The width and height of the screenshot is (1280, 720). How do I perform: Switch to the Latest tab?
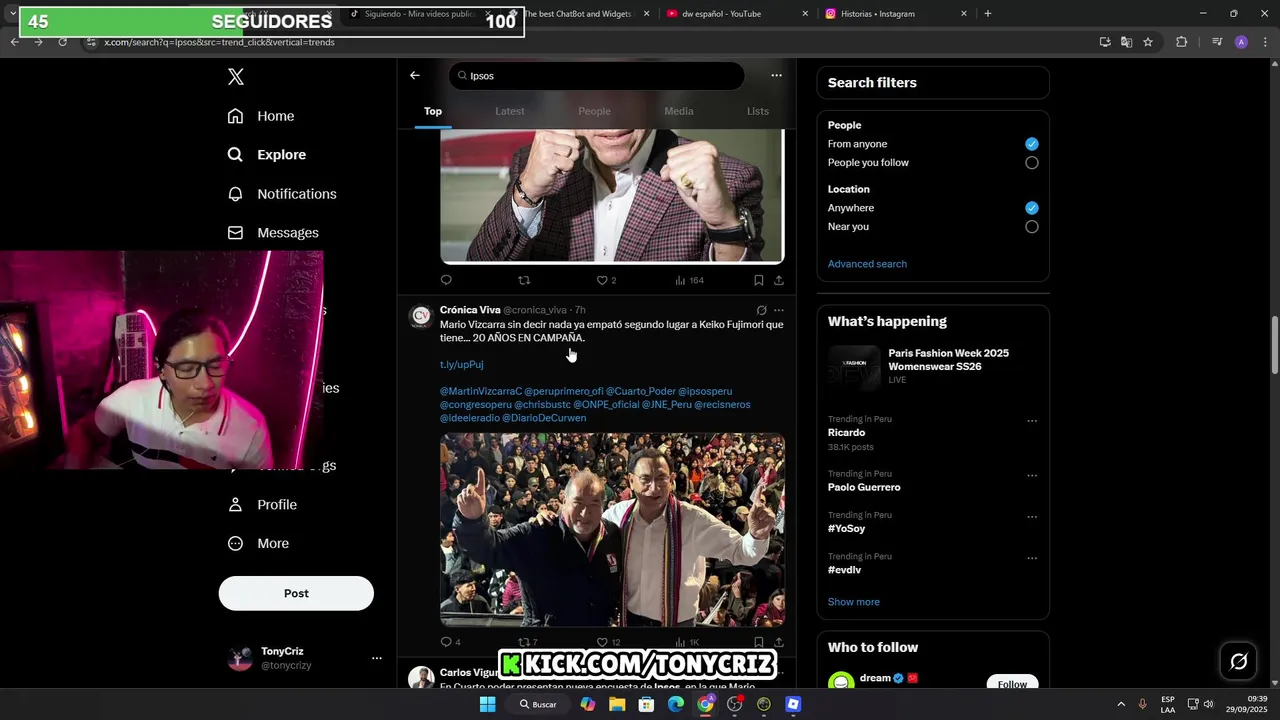(510, 111)
